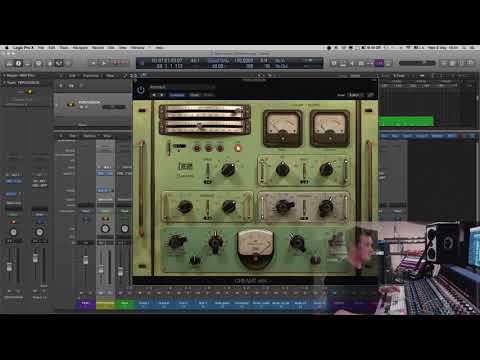Click the purple highlighted mode button in control bar

click(x=379, y=63)
